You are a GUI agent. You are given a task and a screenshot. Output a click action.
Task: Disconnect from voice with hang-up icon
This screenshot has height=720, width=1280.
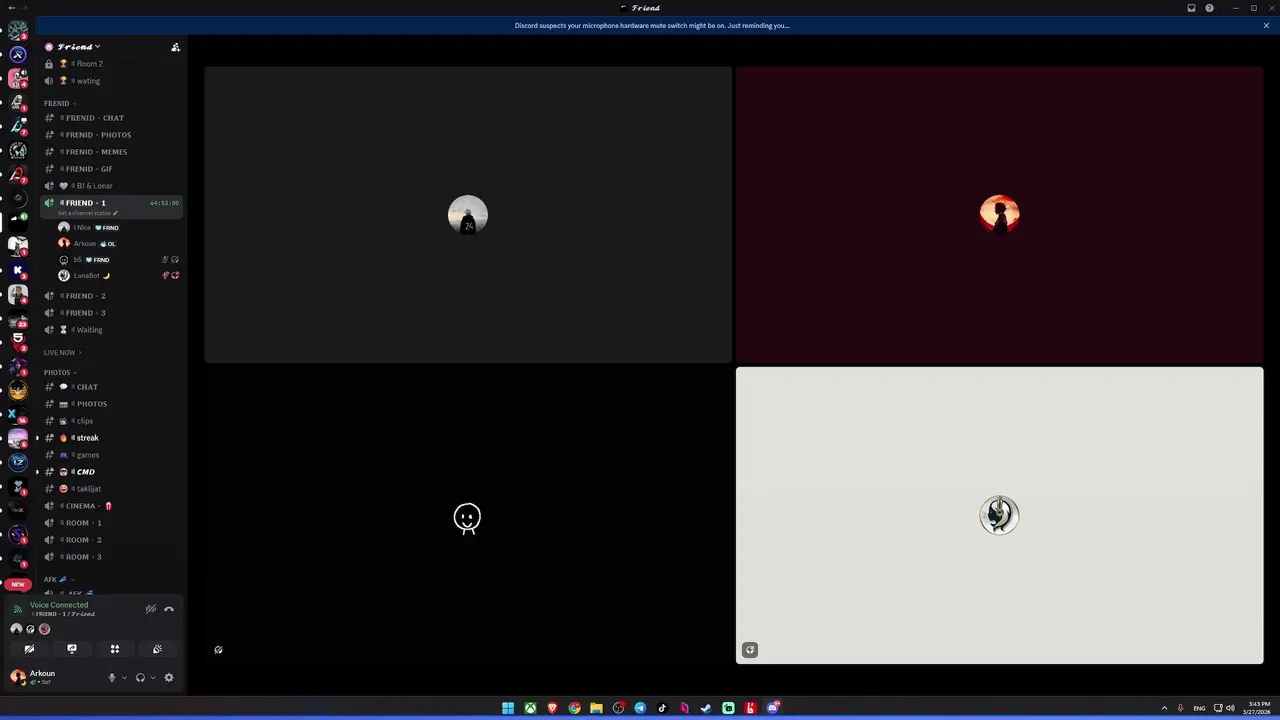169,609
